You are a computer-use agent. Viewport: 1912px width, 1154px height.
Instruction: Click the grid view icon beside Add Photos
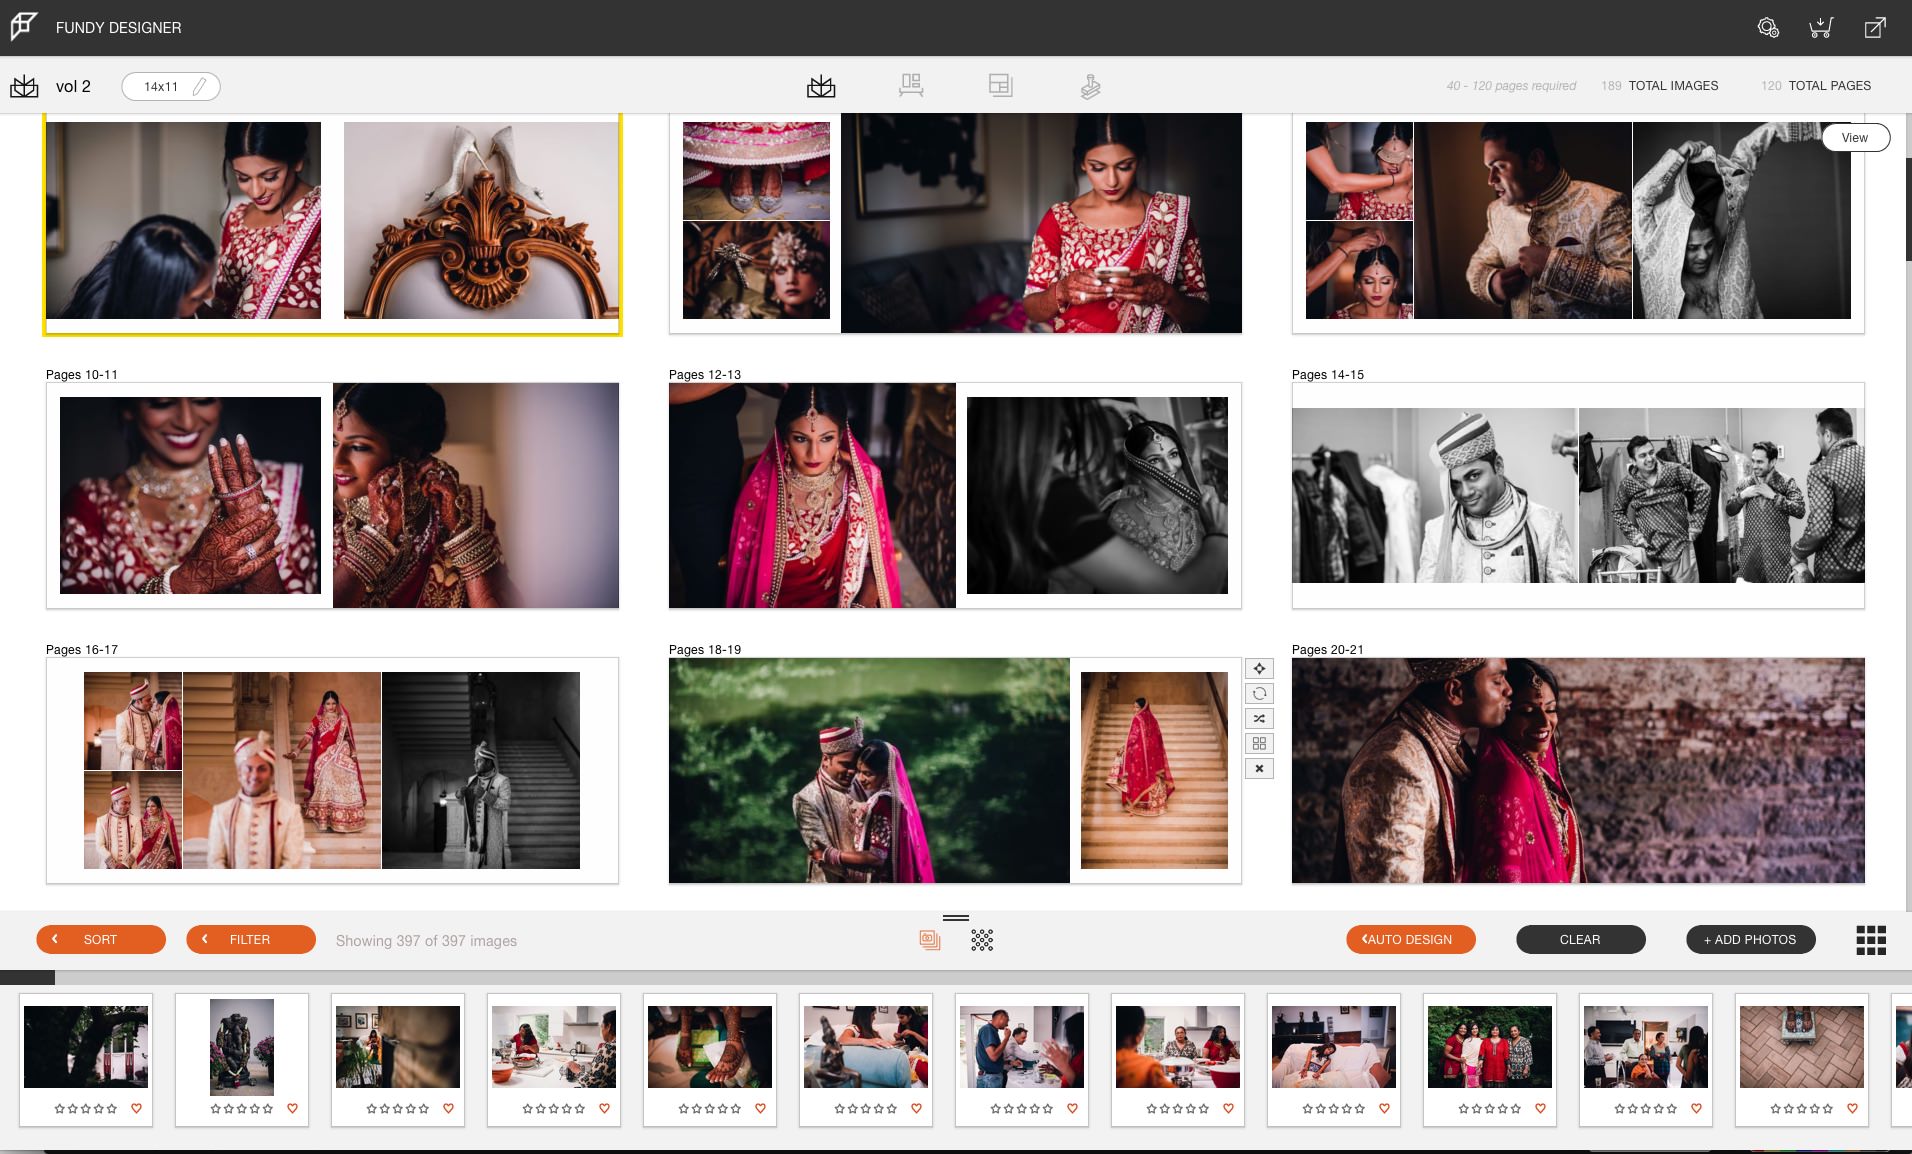coord(1871,939)
